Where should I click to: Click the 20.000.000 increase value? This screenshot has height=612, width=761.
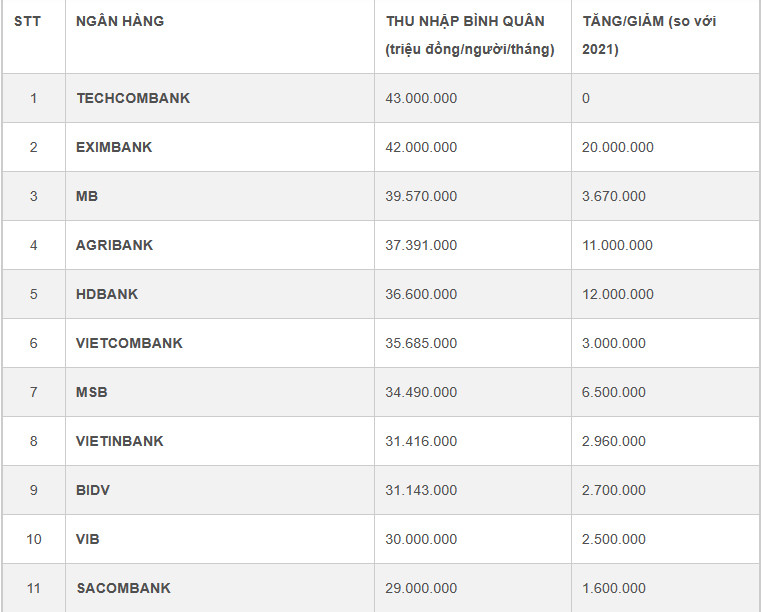pos(617,147)
